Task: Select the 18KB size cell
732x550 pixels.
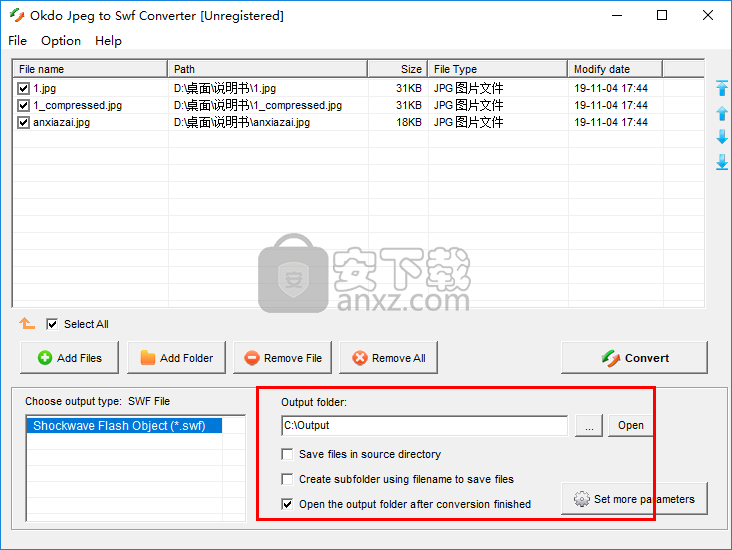Action: click(409, 122)
